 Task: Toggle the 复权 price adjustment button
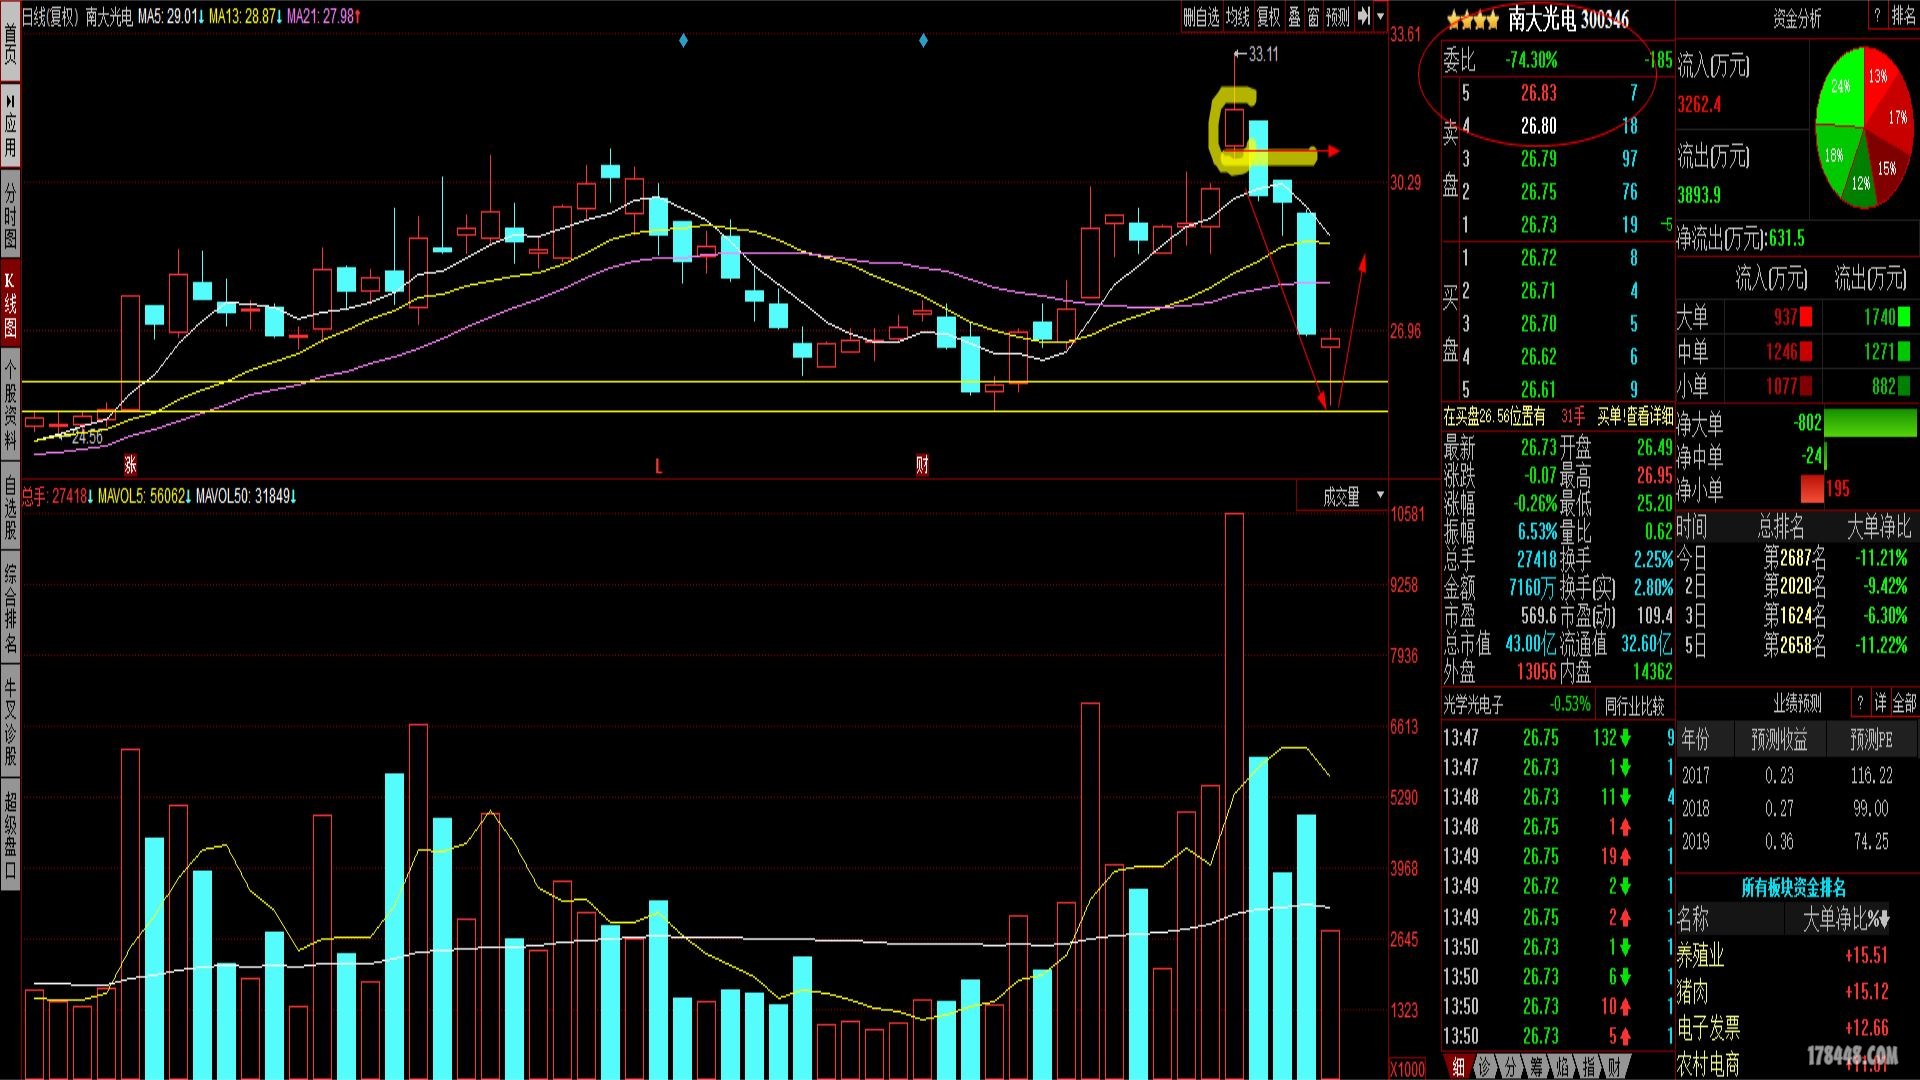(x=1269, y=16)
